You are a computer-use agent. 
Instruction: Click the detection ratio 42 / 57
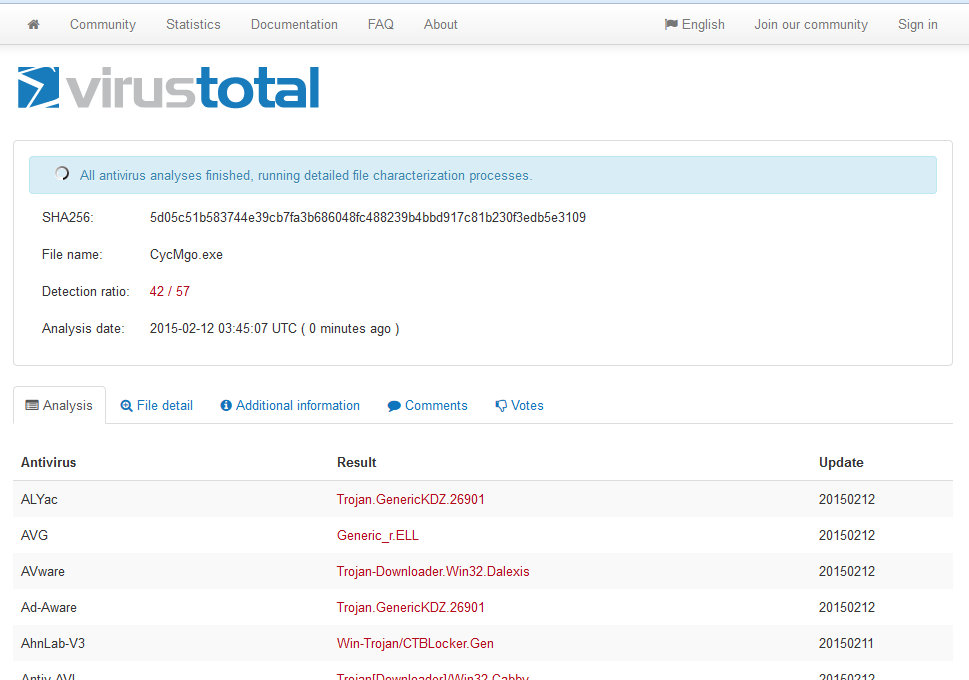[169, 292]
